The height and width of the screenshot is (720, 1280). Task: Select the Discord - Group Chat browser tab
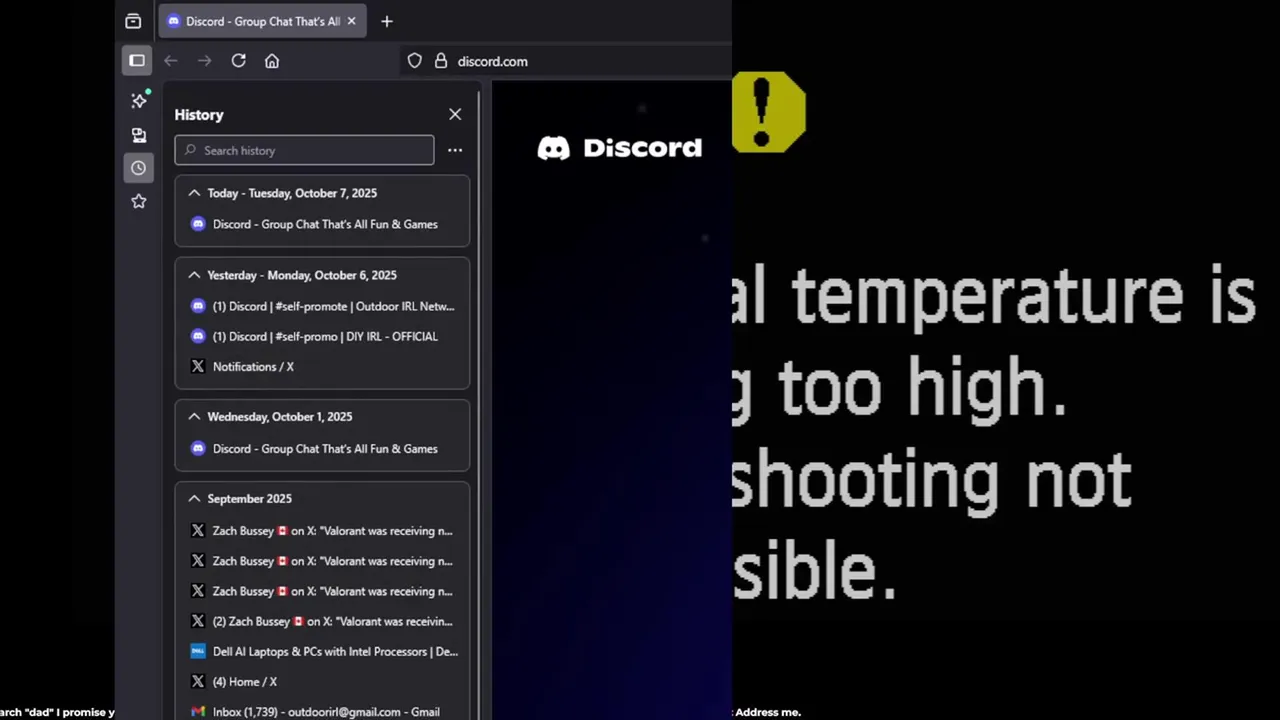pos(262,21)
